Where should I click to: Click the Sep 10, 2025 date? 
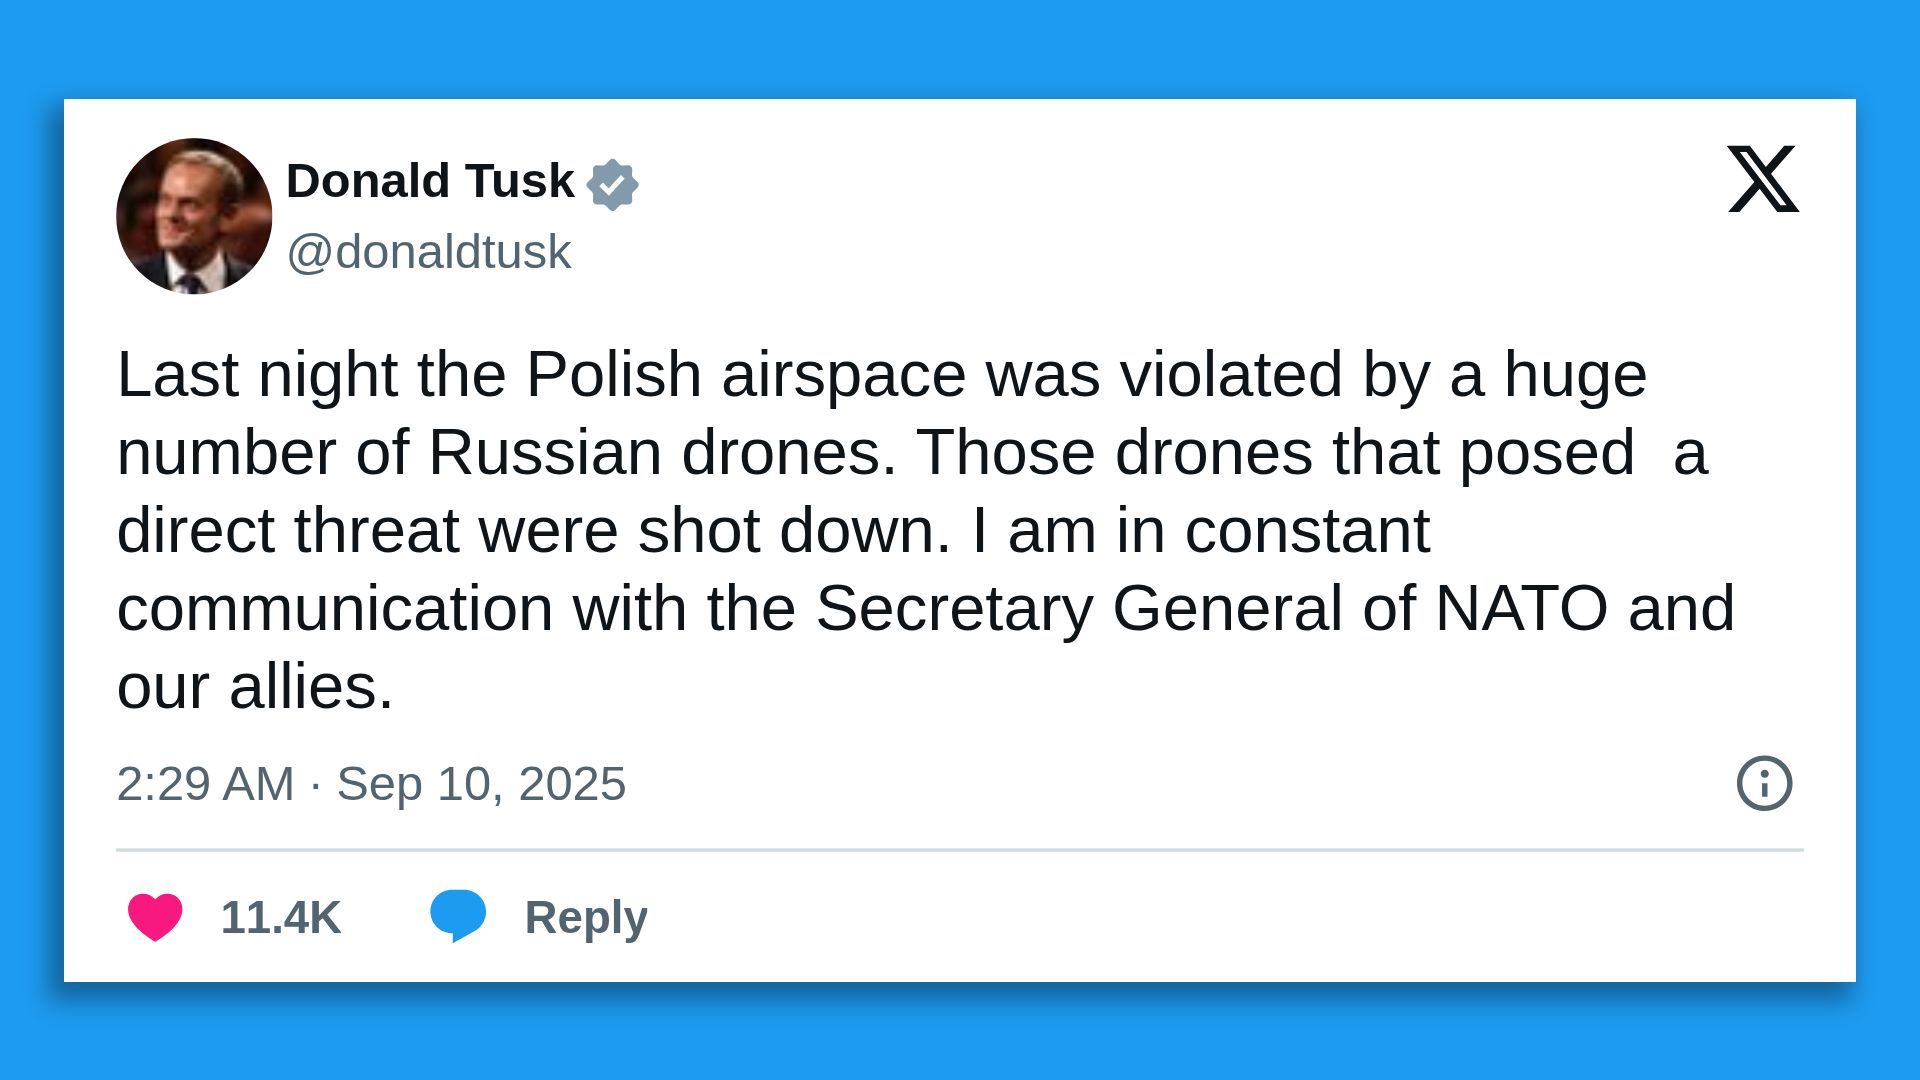click(x=481, y=783)
